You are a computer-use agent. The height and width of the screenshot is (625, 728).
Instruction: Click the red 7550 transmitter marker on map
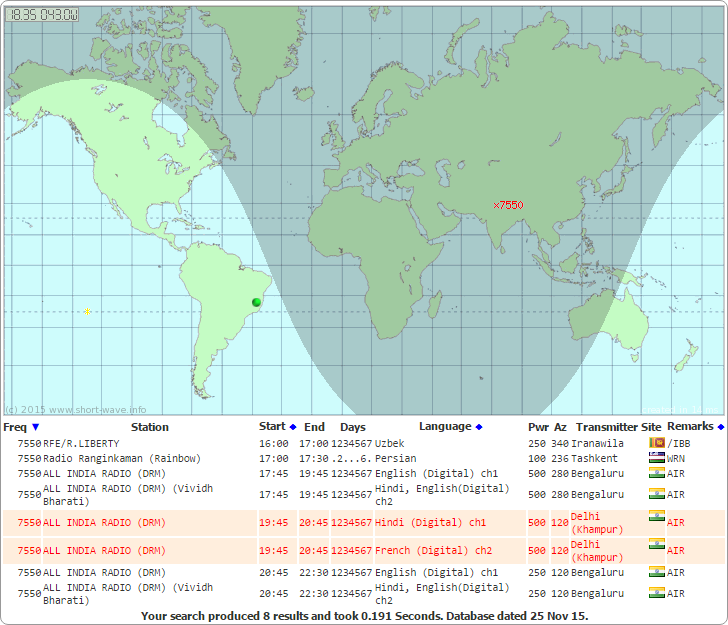coord(508,205)
